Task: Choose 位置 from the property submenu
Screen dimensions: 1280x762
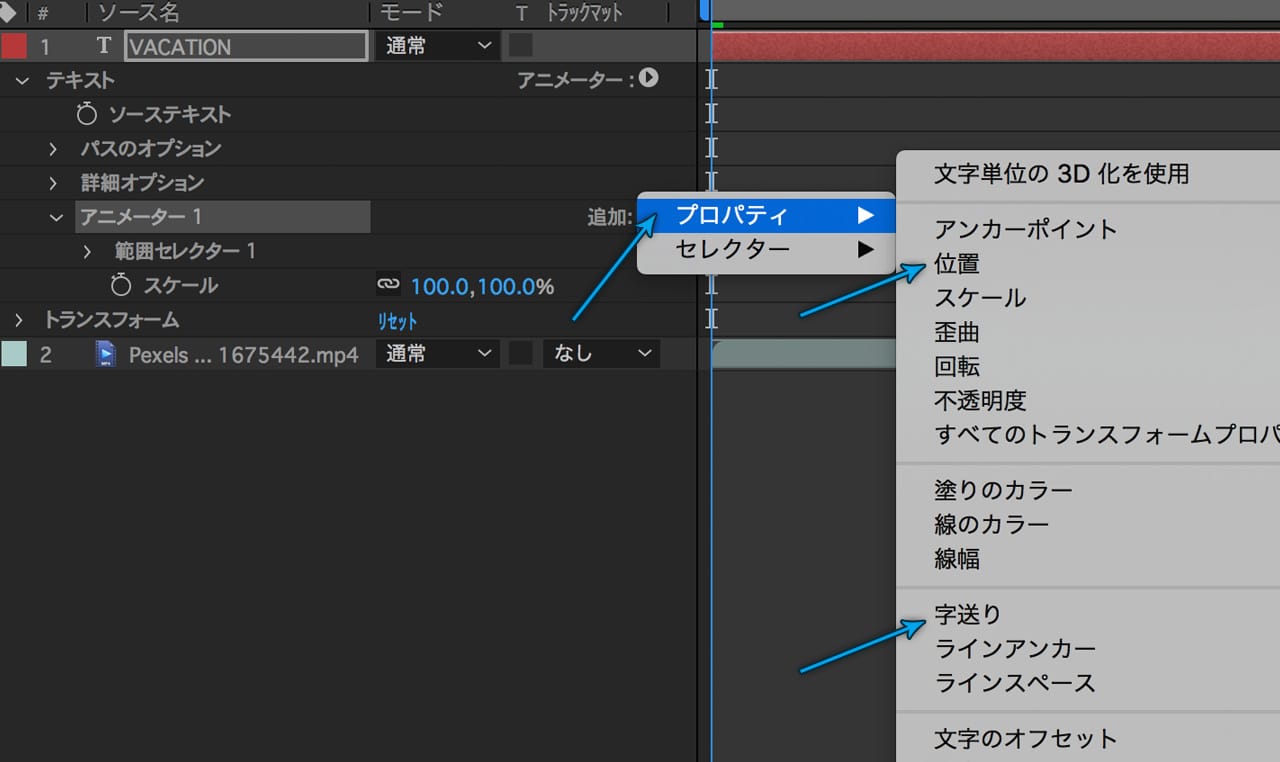Action: [957, 264]
